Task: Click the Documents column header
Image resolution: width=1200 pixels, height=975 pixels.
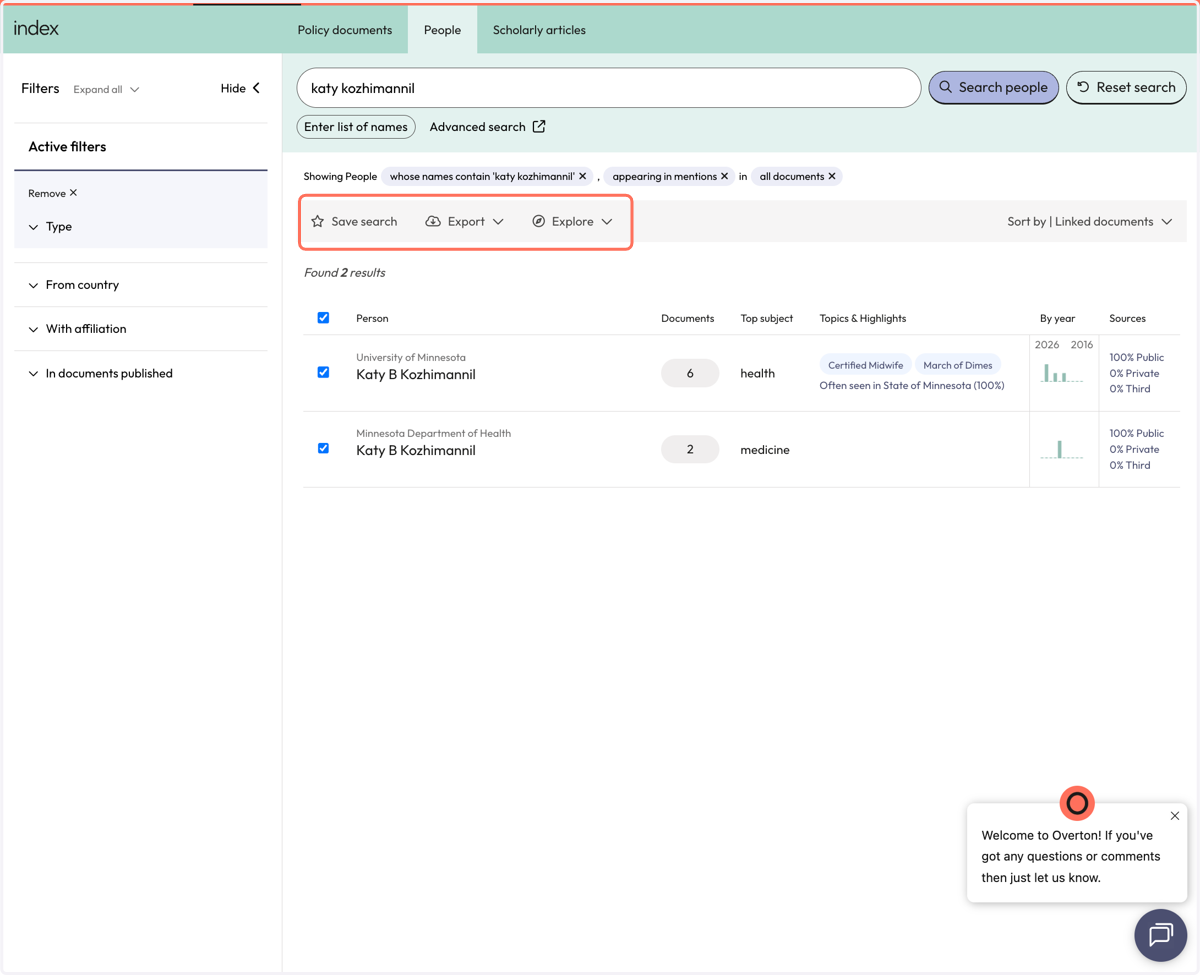Action: (x=687, y=318)
